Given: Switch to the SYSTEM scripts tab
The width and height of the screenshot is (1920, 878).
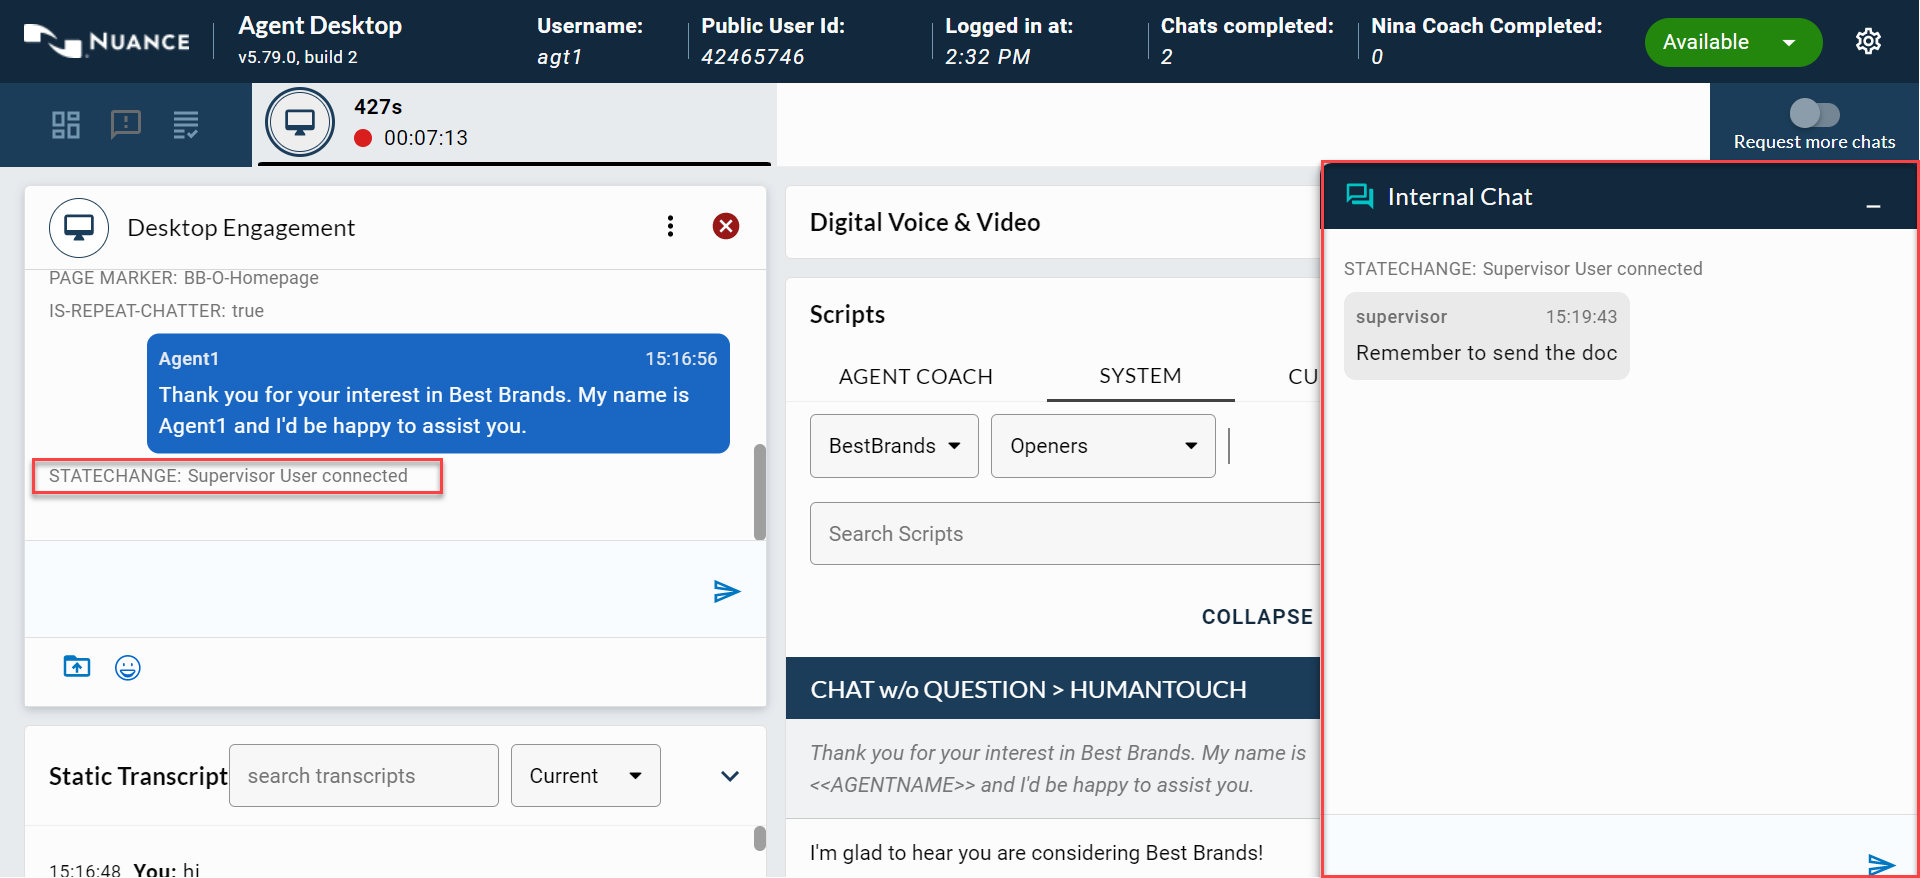Looking at the screenshot, I should [1140, 376].
